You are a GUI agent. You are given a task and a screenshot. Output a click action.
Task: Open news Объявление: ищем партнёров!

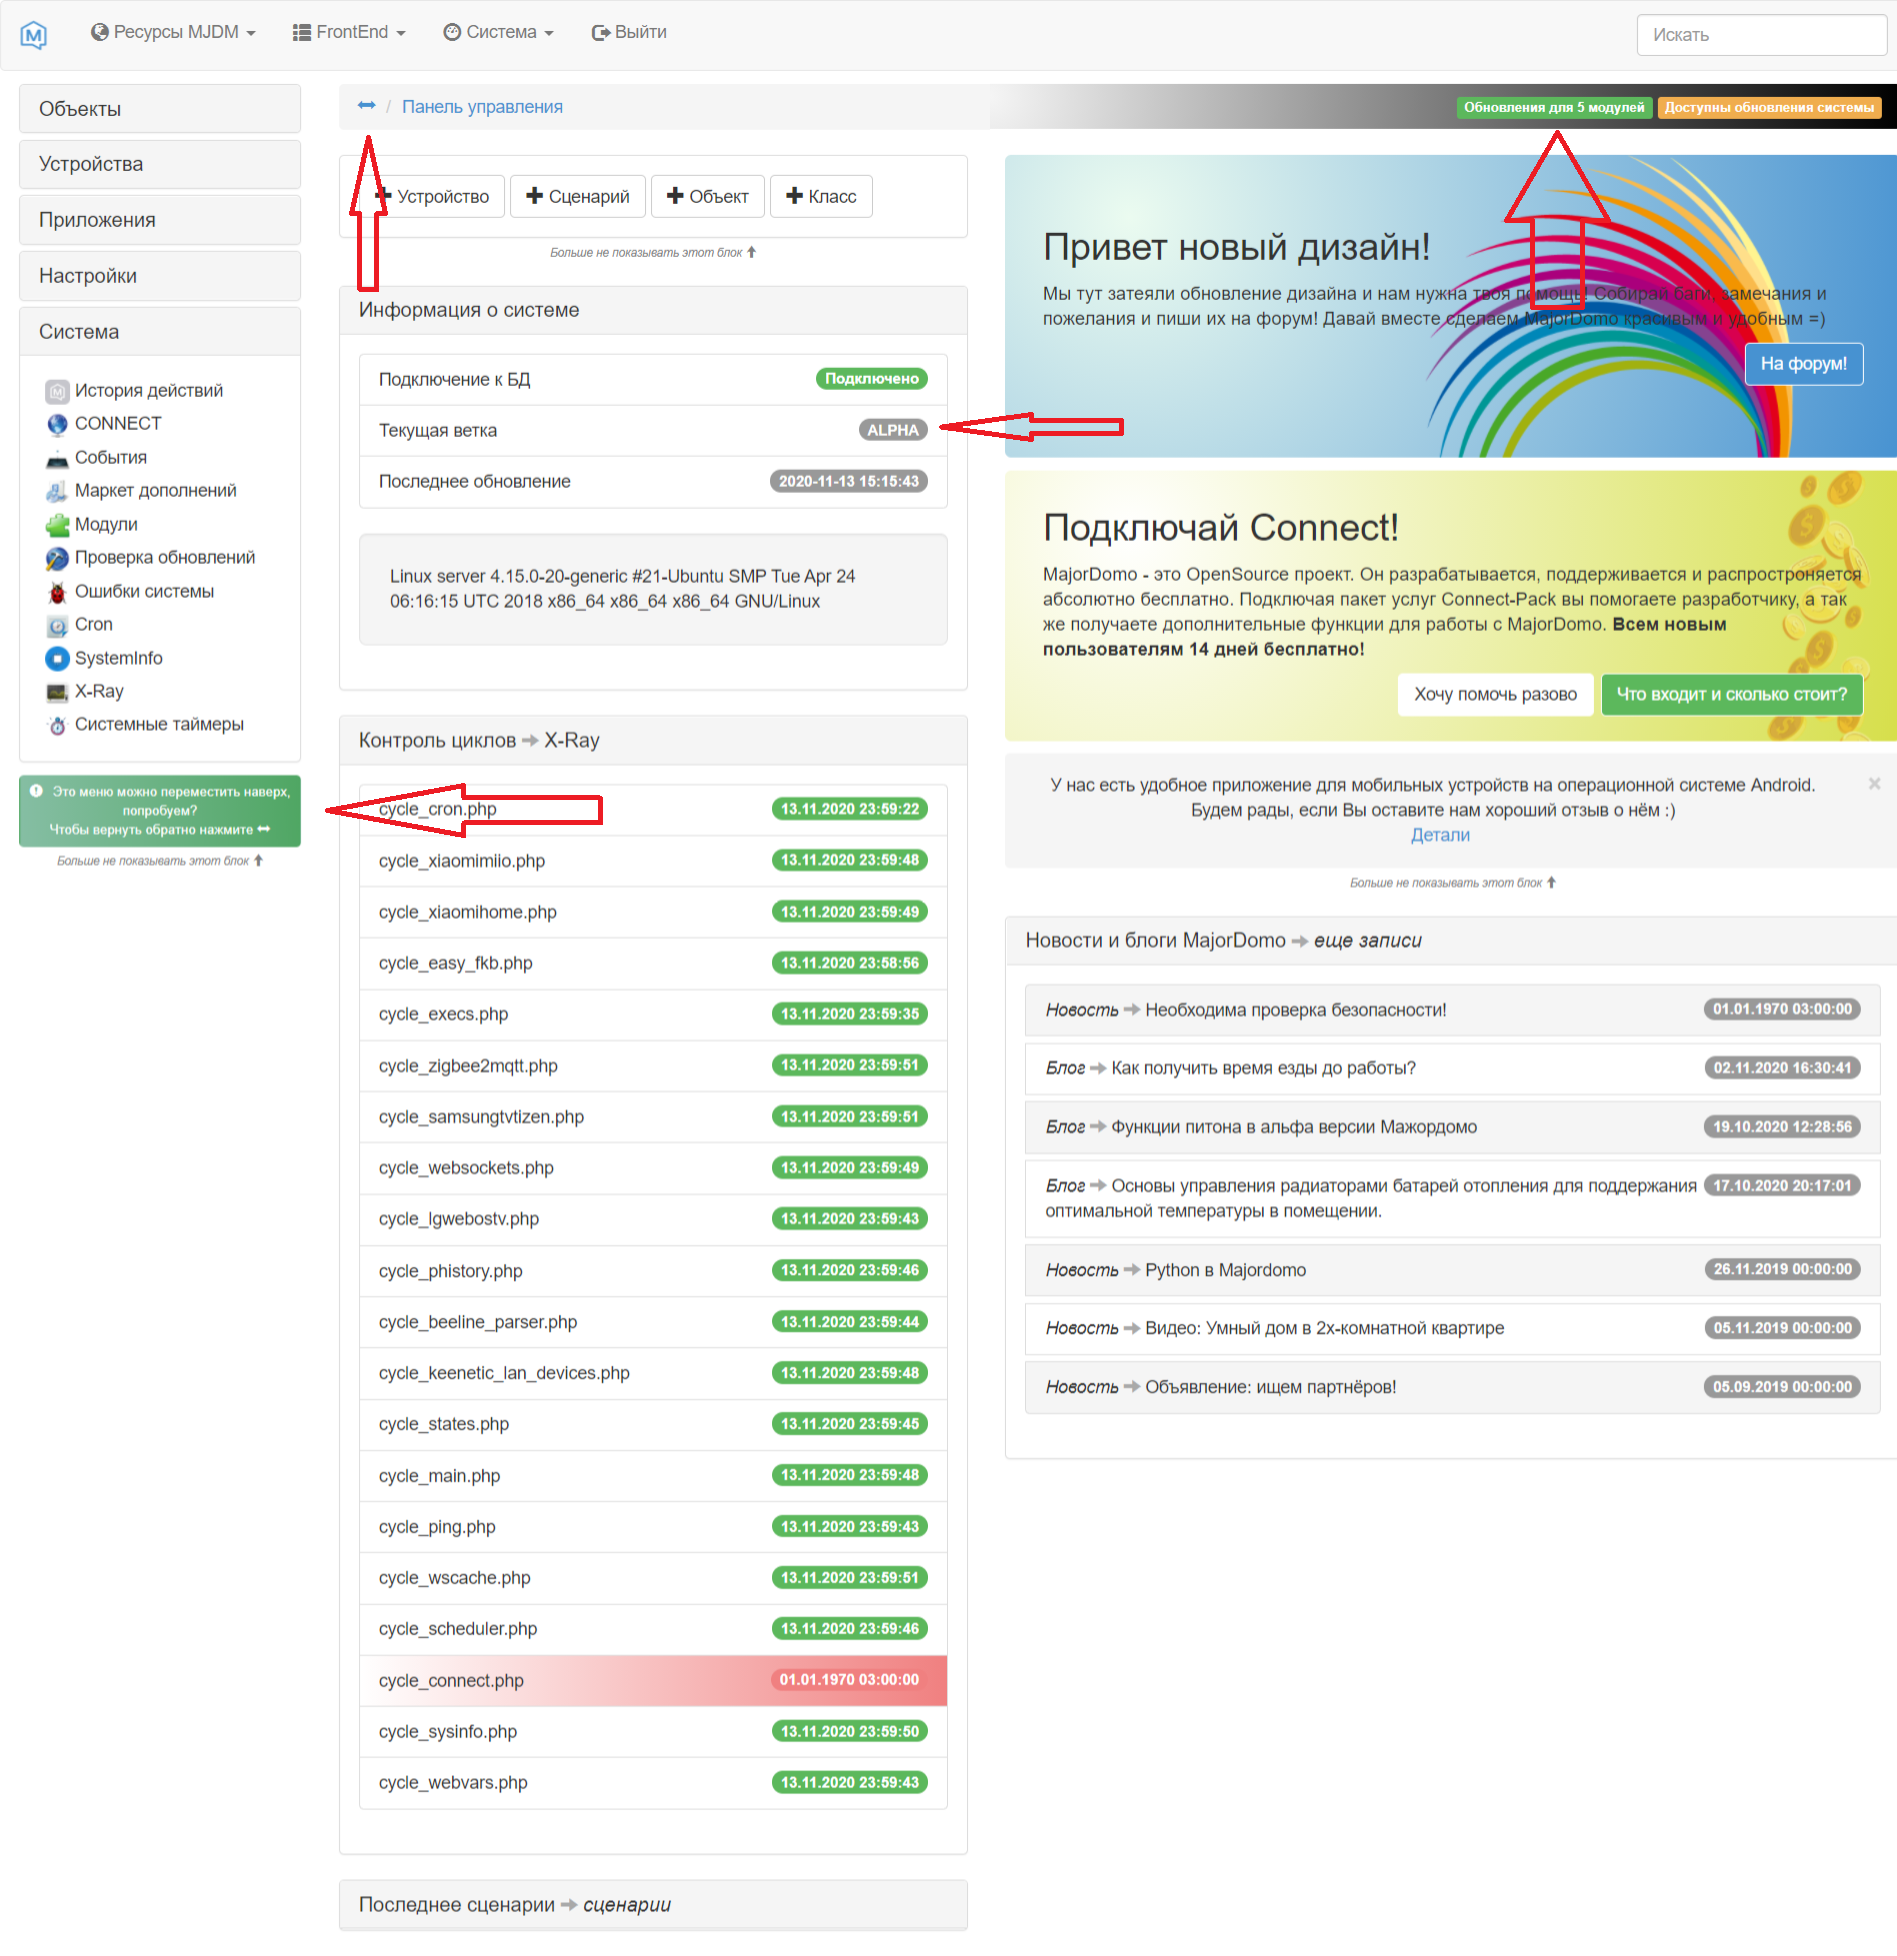click(1270, 1387)
